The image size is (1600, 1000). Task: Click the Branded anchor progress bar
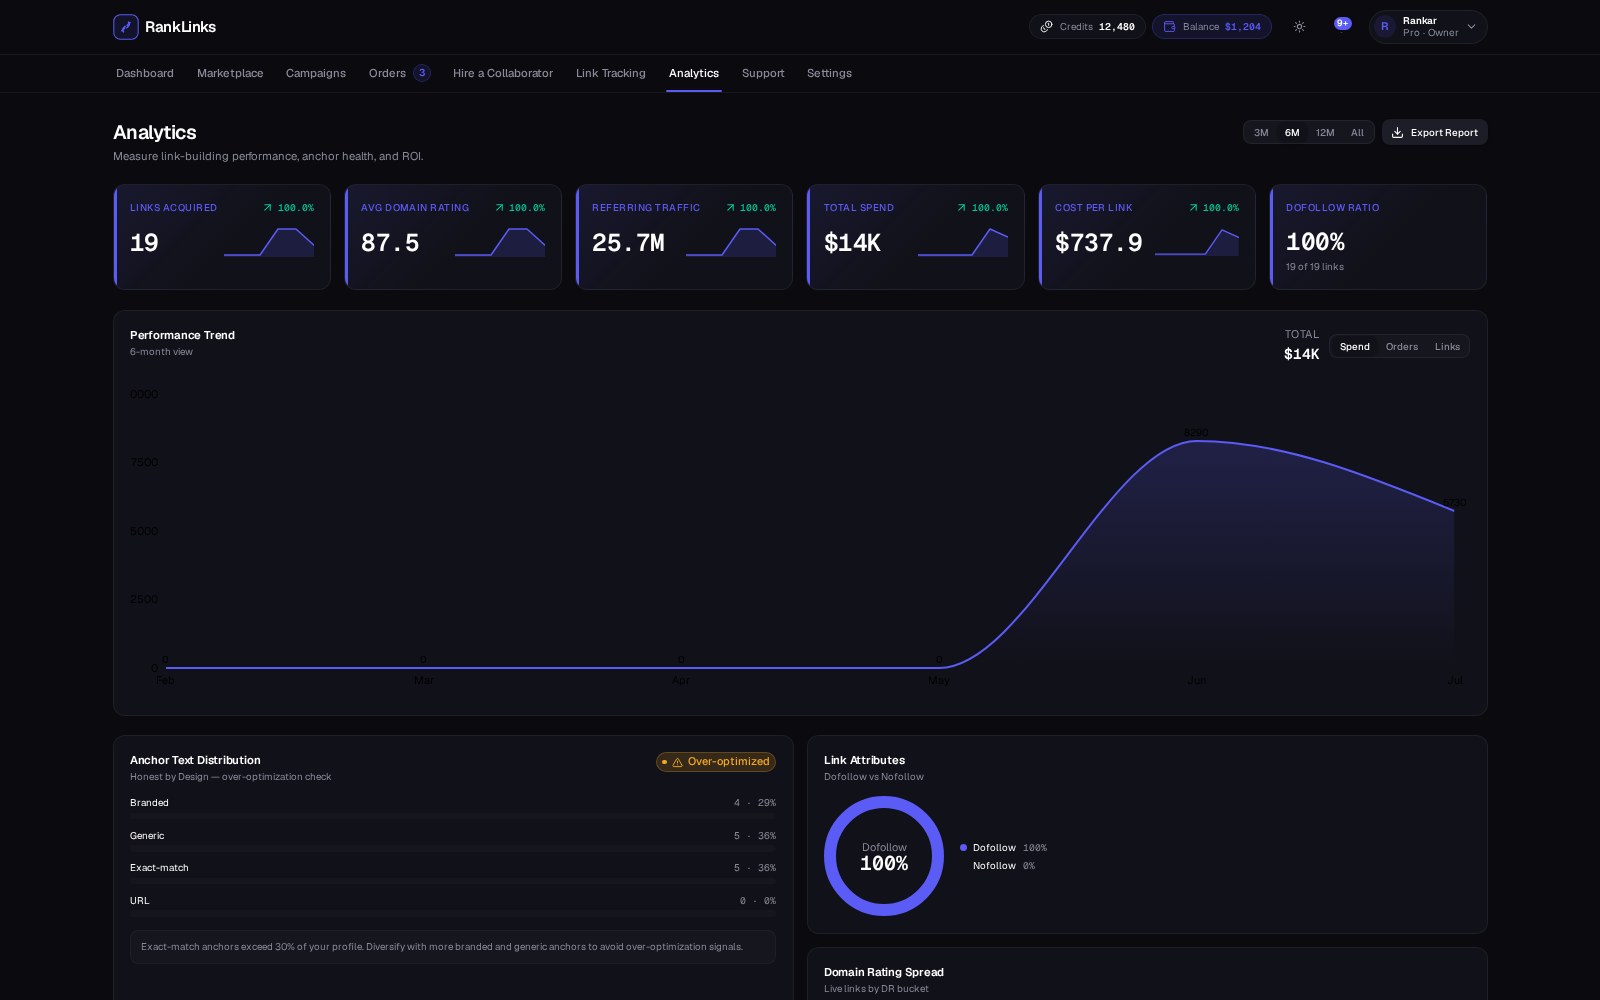[453, 816]
